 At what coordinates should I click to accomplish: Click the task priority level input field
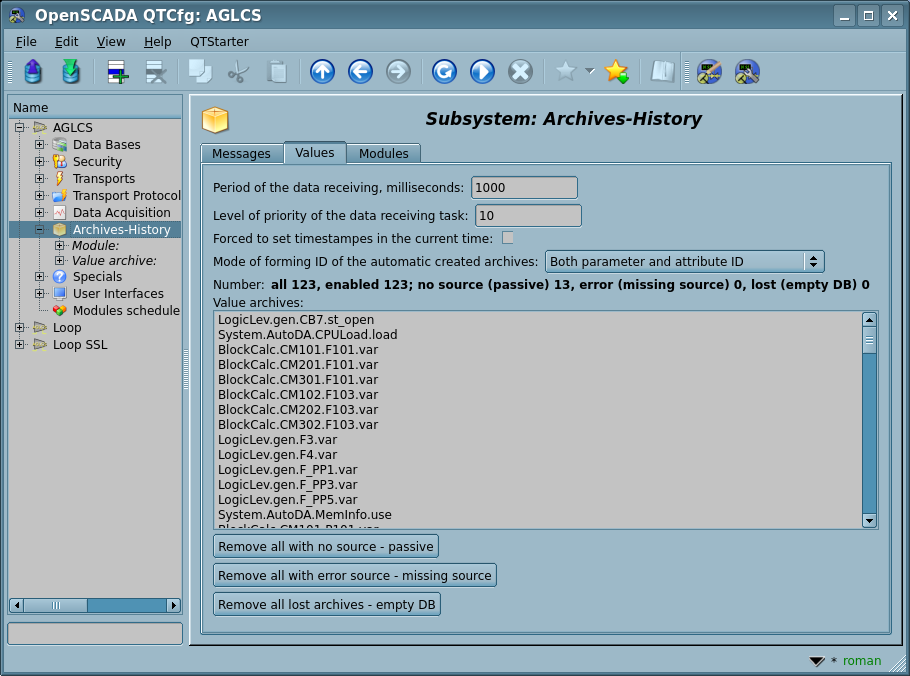pos(528,215)
